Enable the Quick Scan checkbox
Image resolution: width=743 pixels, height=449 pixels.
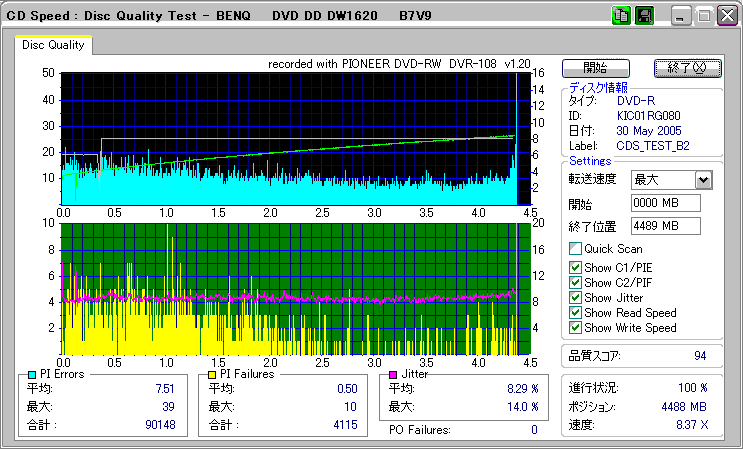click(575, 249)
